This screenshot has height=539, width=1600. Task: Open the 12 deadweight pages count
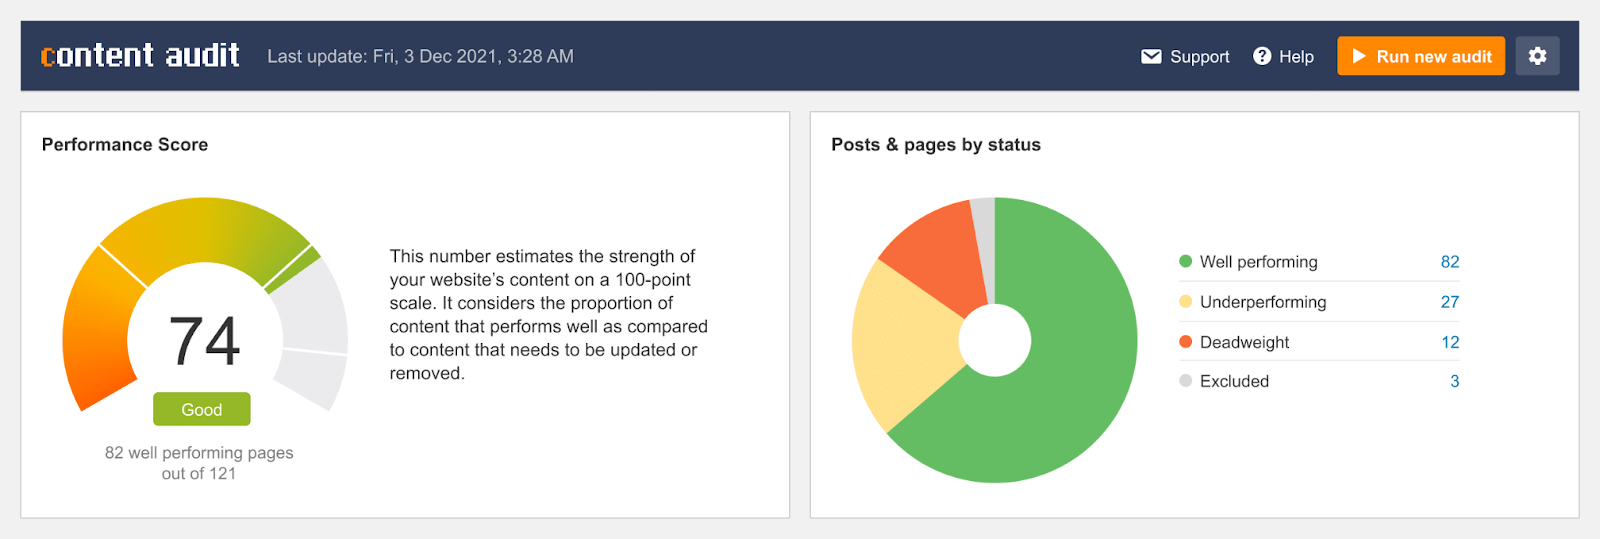pos(1450,342)
